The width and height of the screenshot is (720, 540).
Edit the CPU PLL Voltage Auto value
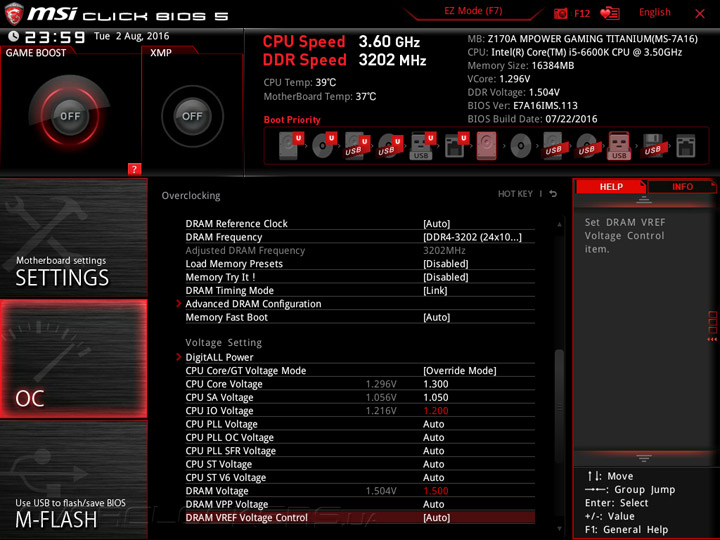(x=433, y=424)
